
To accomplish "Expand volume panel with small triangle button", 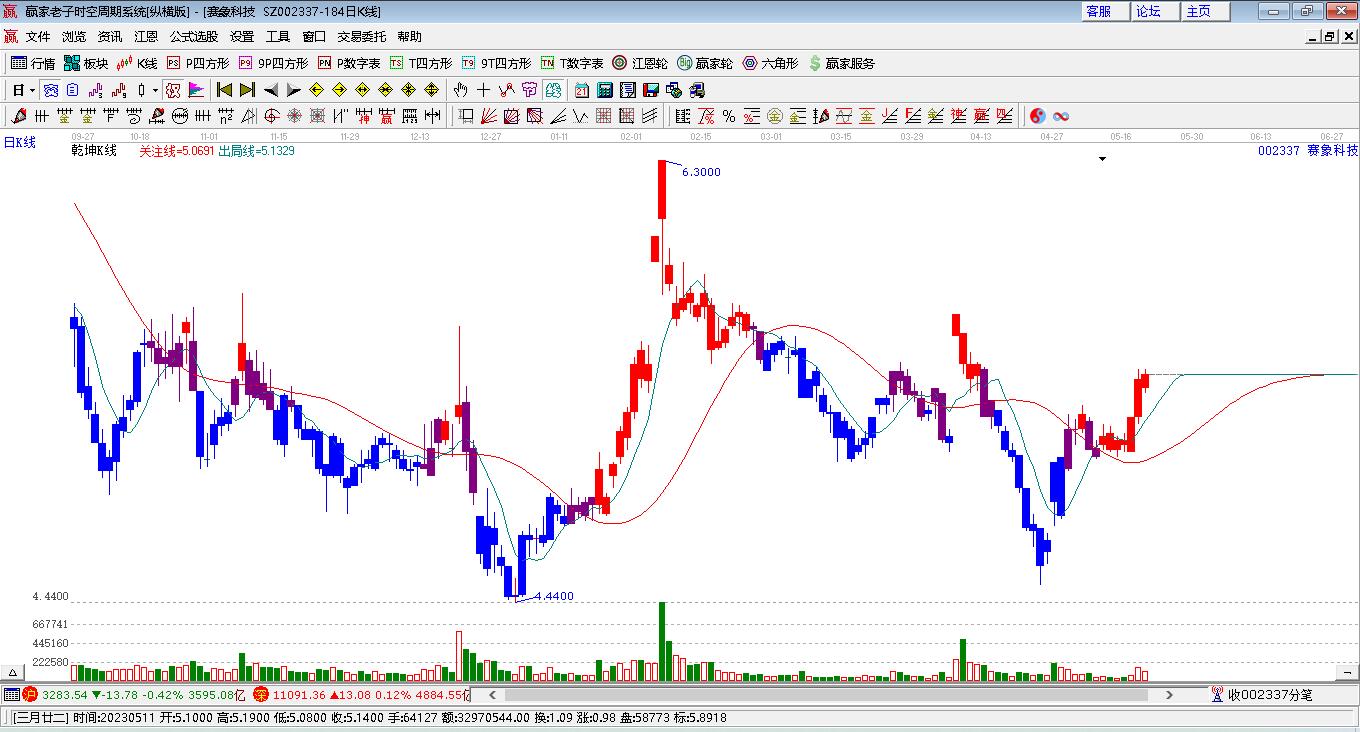I will pos(13,672).
